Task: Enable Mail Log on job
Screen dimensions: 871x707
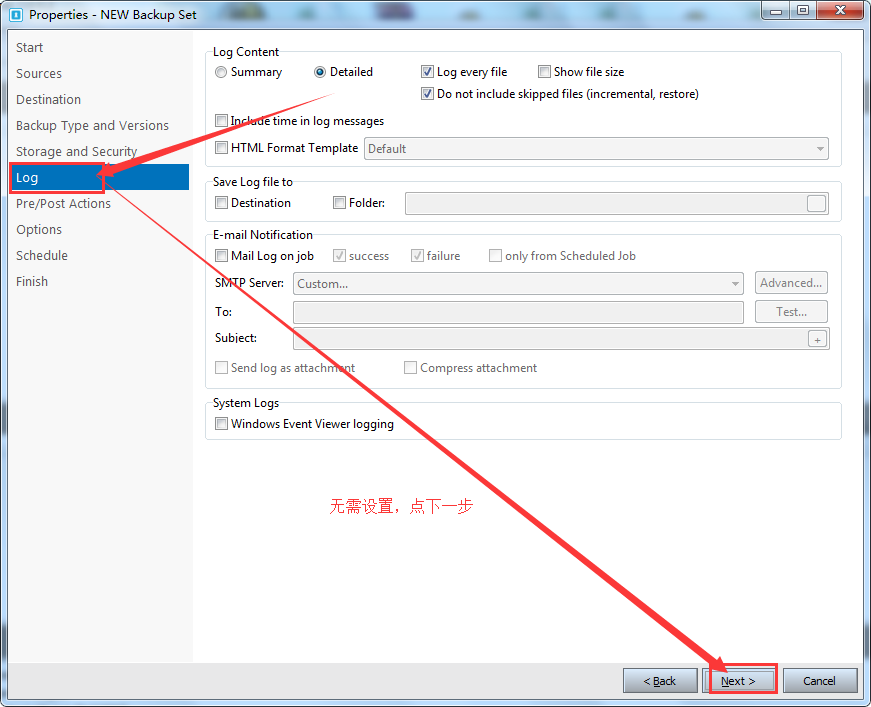Action: click(x=222, y=256)
